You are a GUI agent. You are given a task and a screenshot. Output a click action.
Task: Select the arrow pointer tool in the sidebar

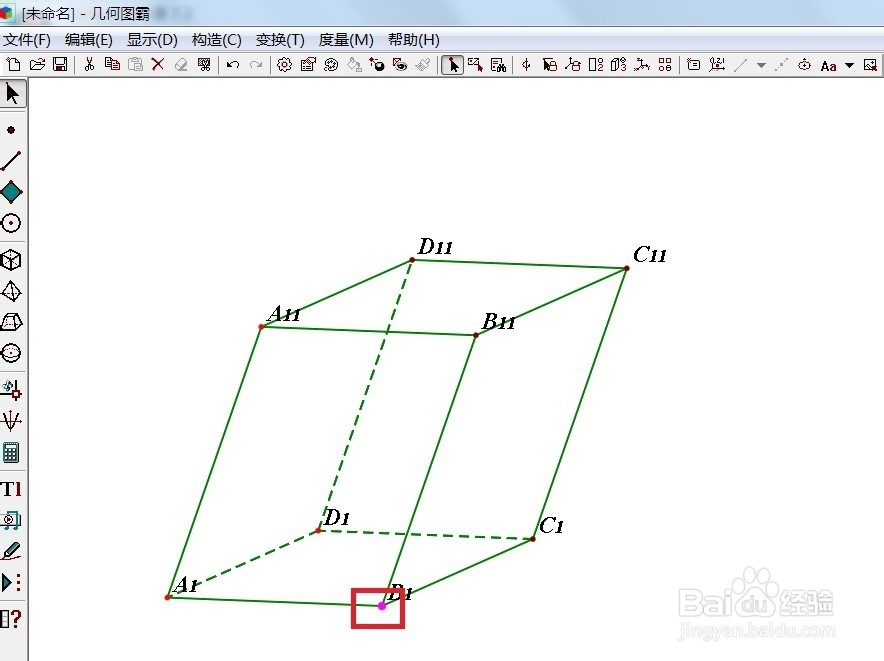(x=12, y=94)
